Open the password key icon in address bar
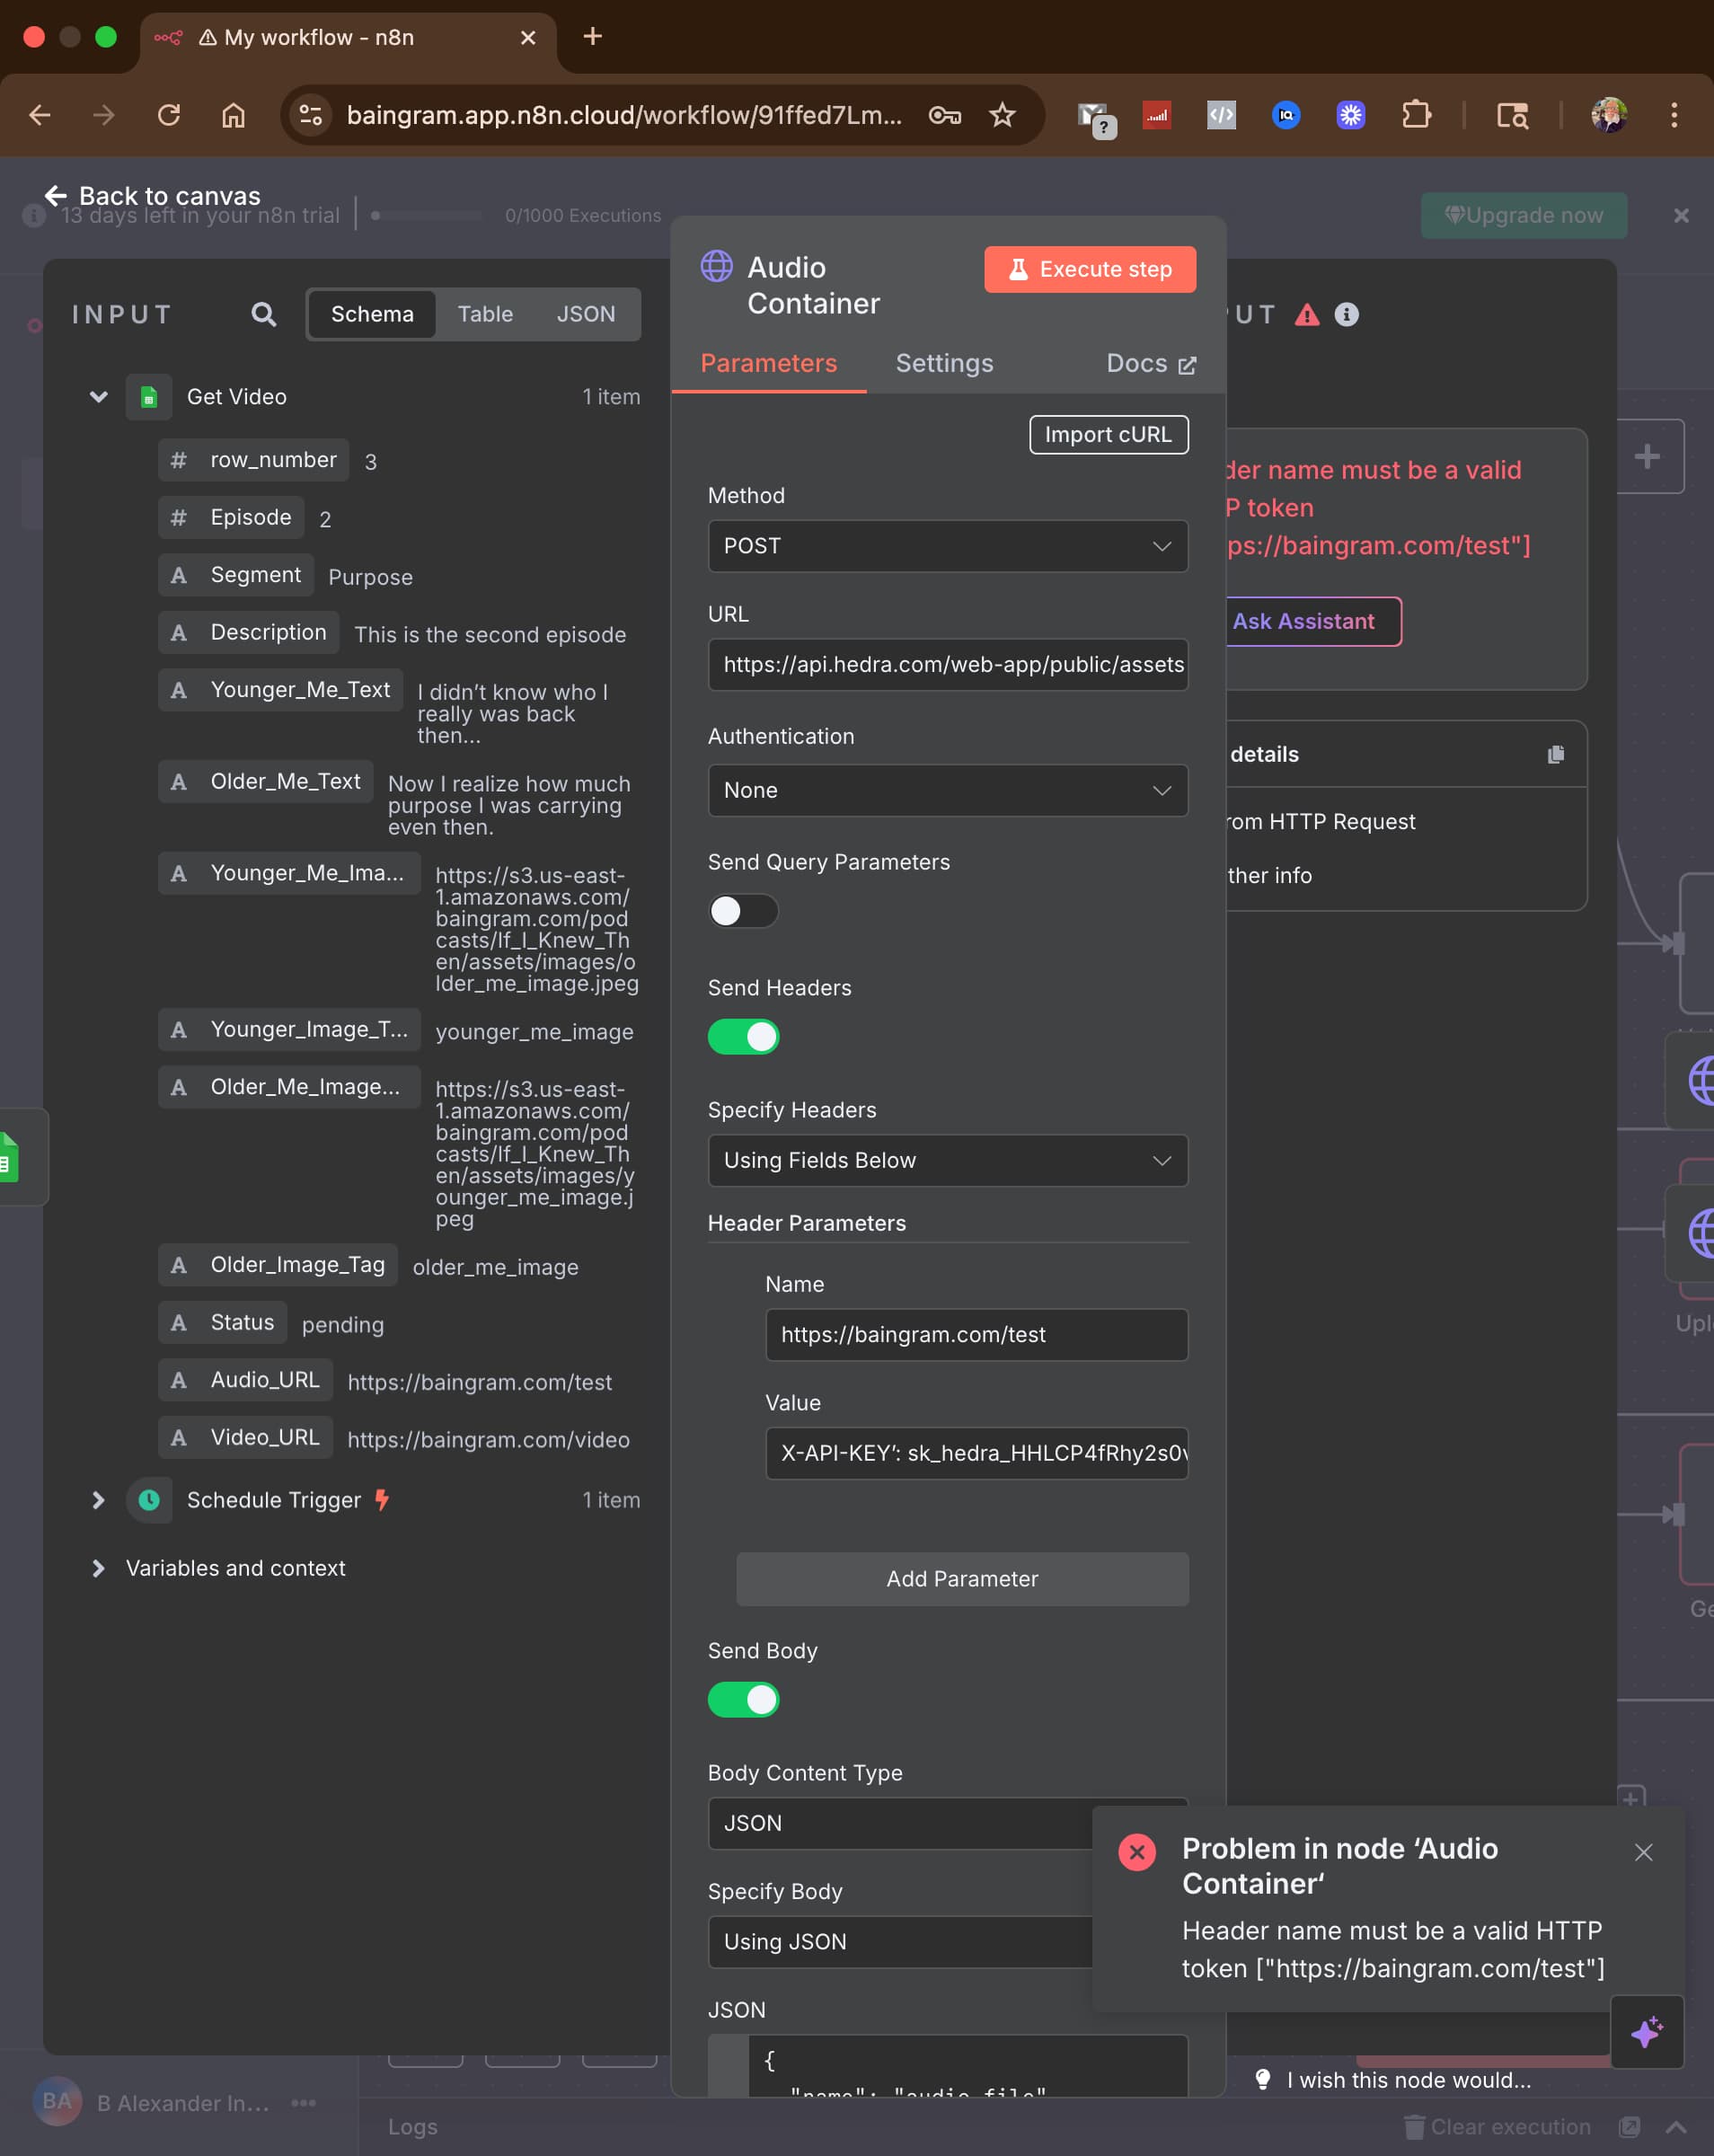 point(944,115)
